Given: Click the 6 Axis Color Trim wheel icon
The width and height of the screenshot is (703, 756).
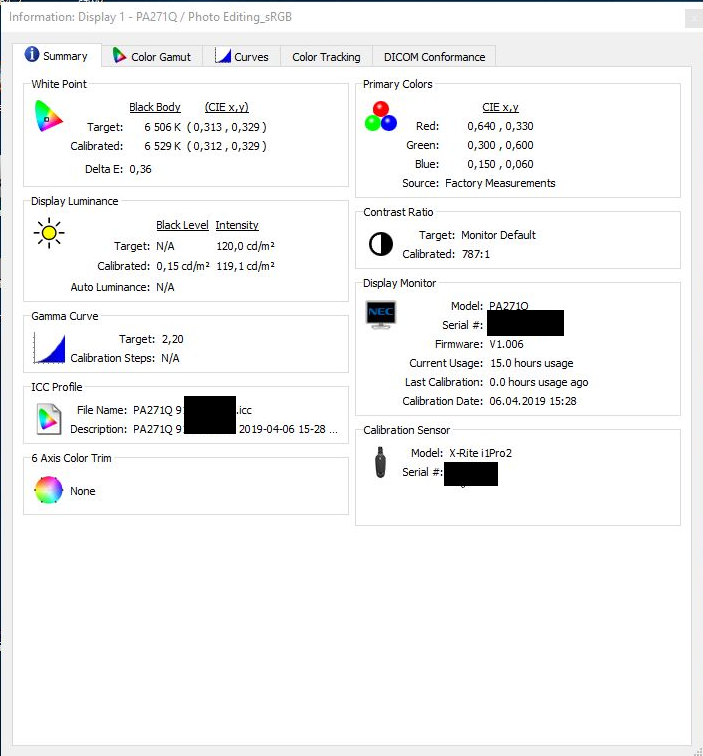Looking at the screenshot, I should point(48,490).
